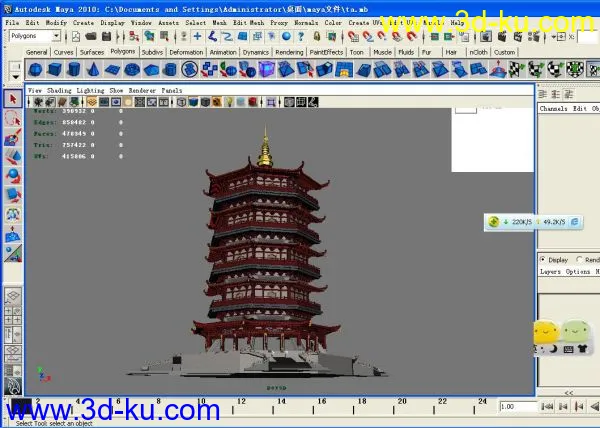This screenshot has width=600, height=428.
Task: Select the single perspective layout icon
Action: click(x=13, y=295)
